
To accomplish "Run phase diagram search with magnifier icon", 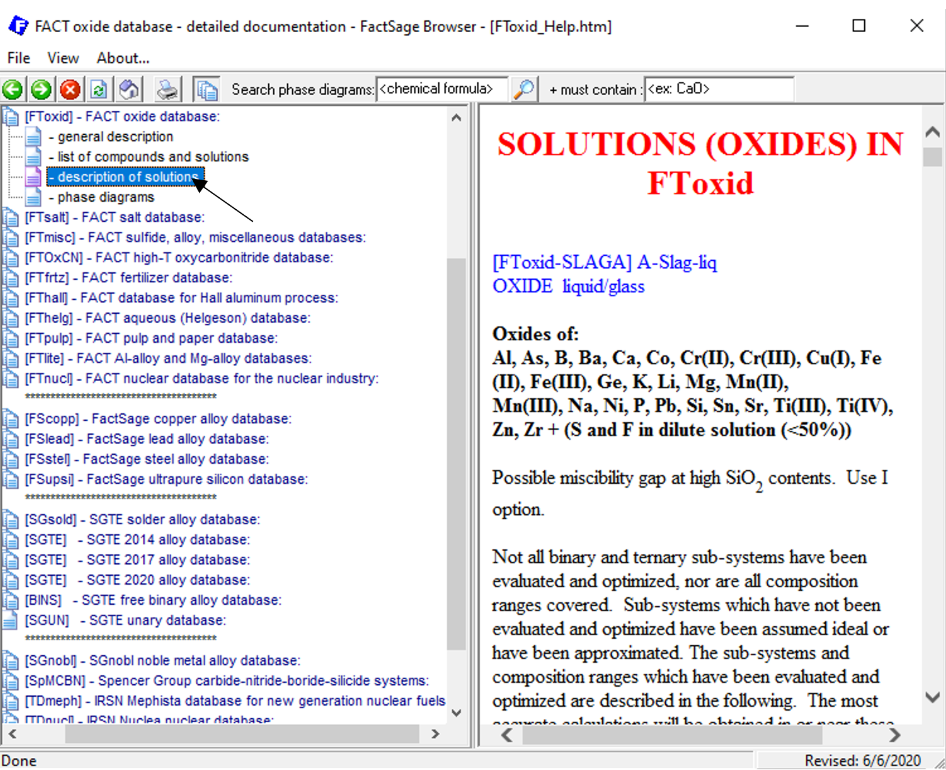I will pyautogui.click(x=524, y=90).
